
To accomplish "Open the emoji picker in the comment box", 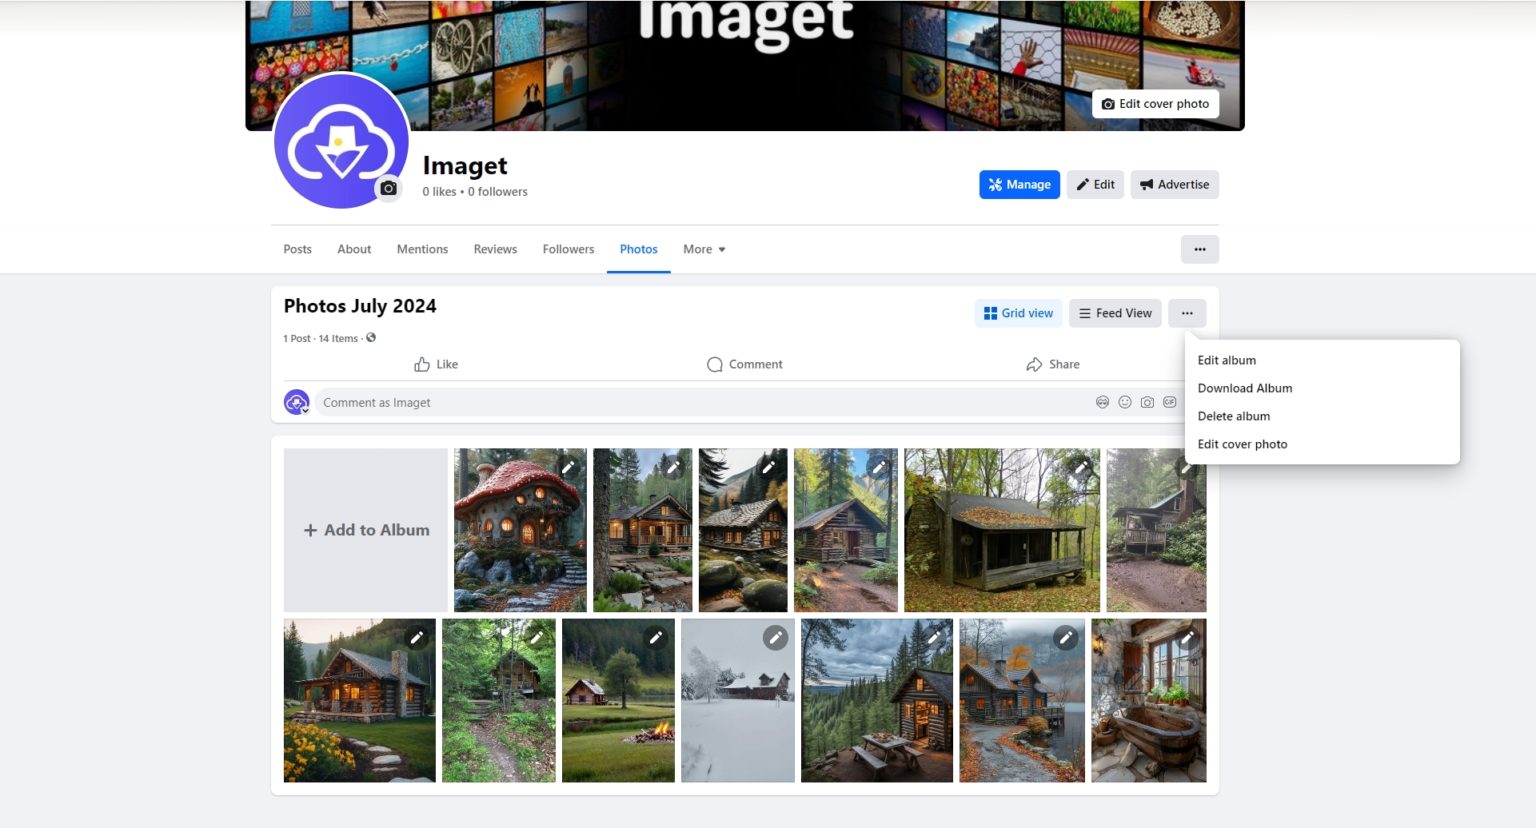I will (1124, 402).
